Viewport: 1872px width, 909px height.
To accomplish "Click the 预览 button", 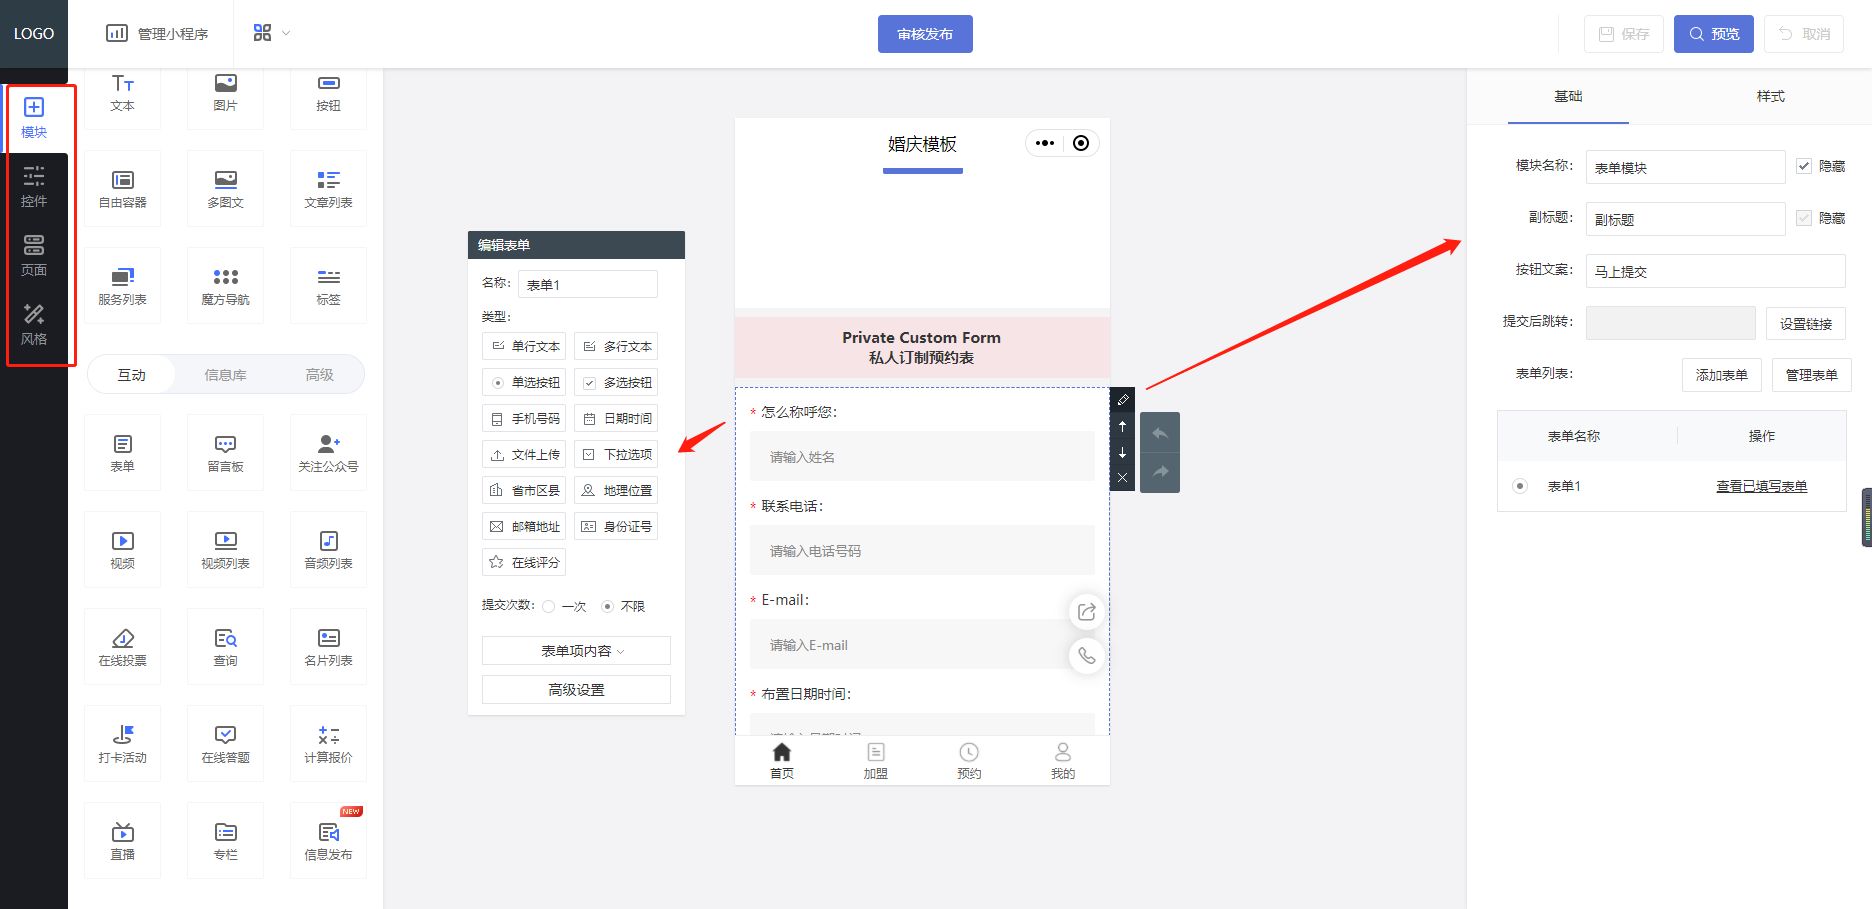I will pos(1714,34).
